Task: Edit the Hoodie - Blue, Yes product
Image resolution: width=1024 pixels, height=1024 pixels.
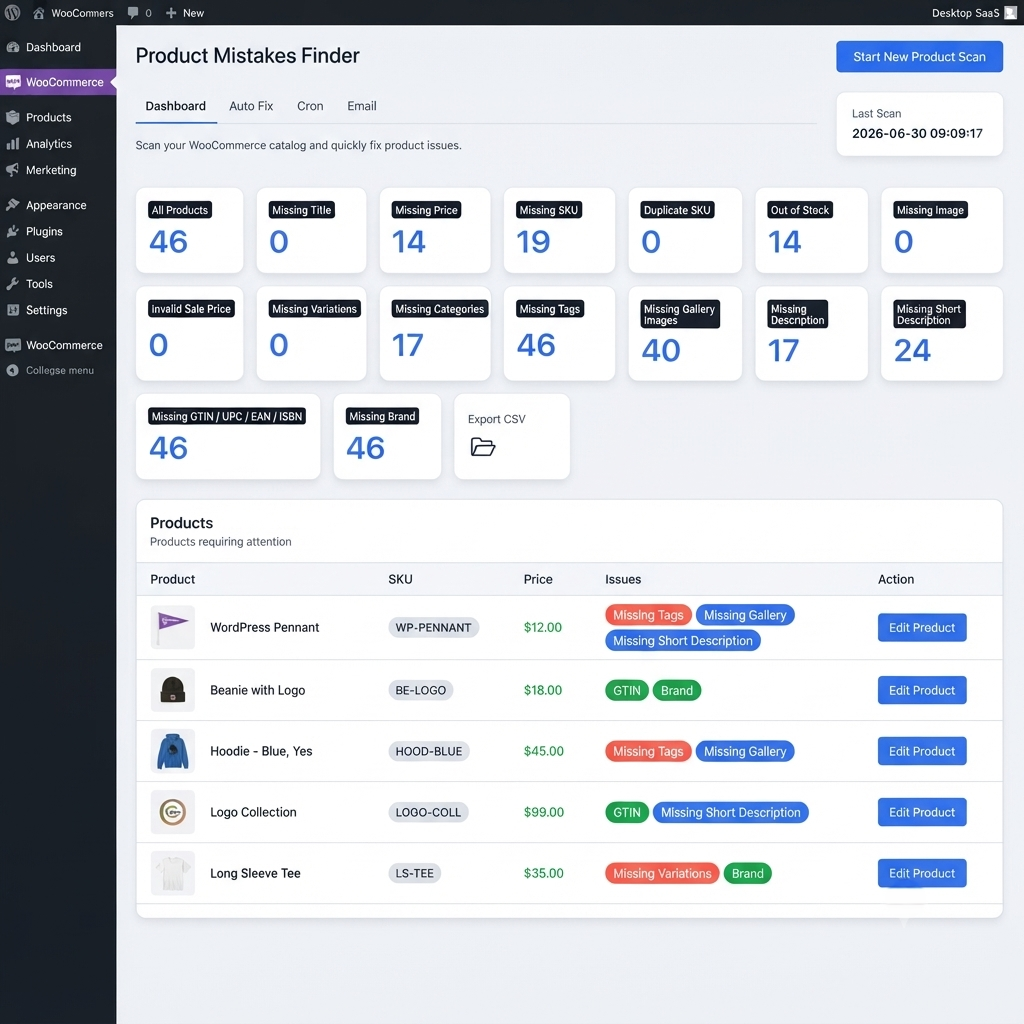Action: click(921, 751)
